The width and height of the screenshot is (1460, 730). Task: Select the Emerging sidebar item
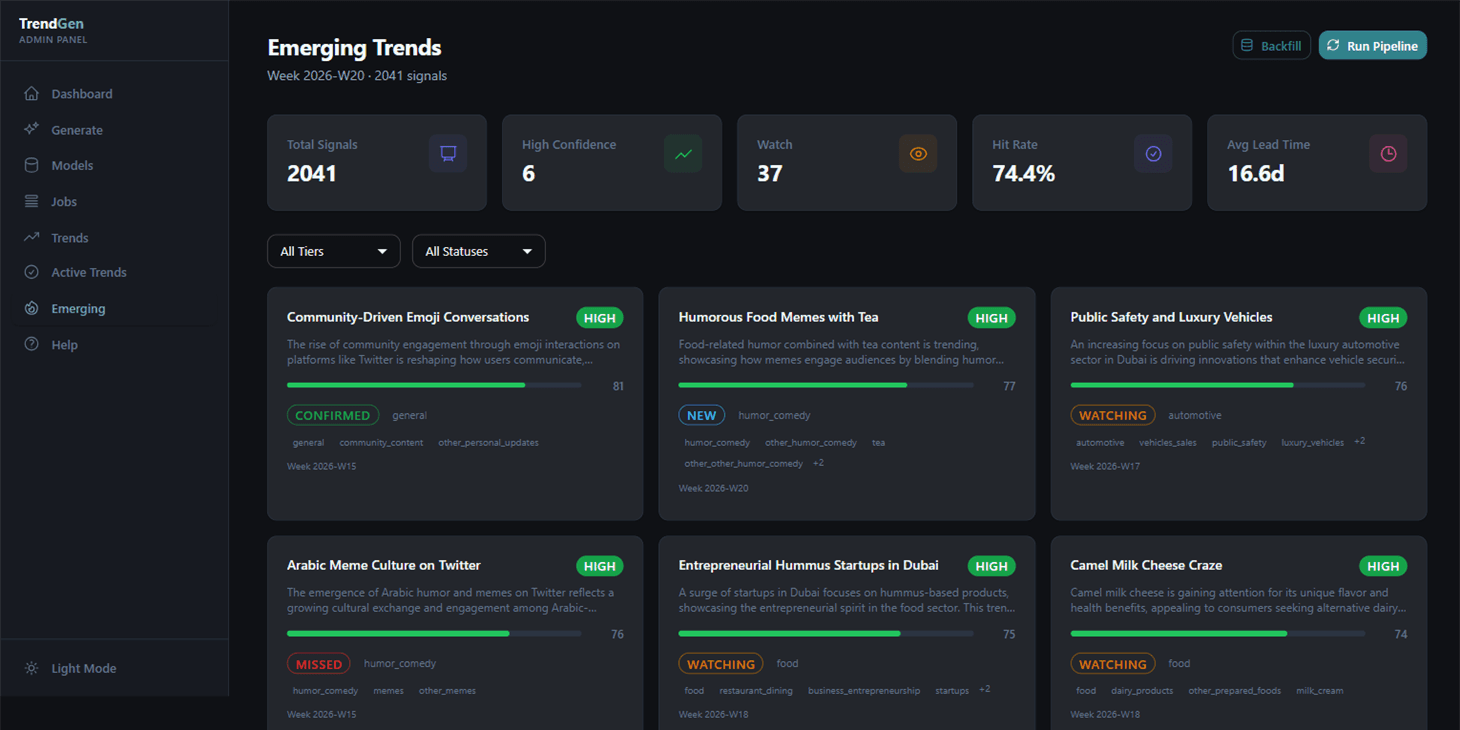tap(114, 308)
